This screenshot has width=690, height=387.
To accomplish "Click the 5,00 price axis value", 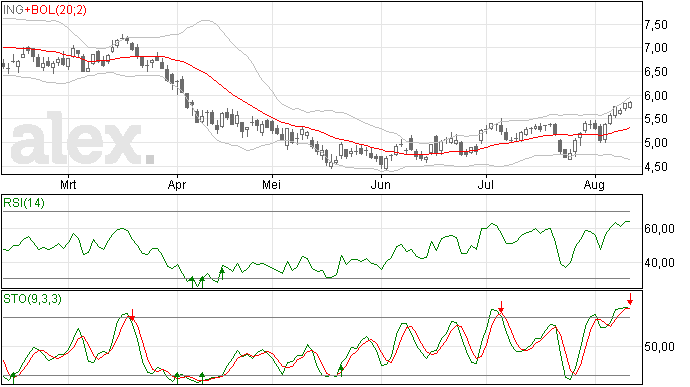I will coord(656,143).
